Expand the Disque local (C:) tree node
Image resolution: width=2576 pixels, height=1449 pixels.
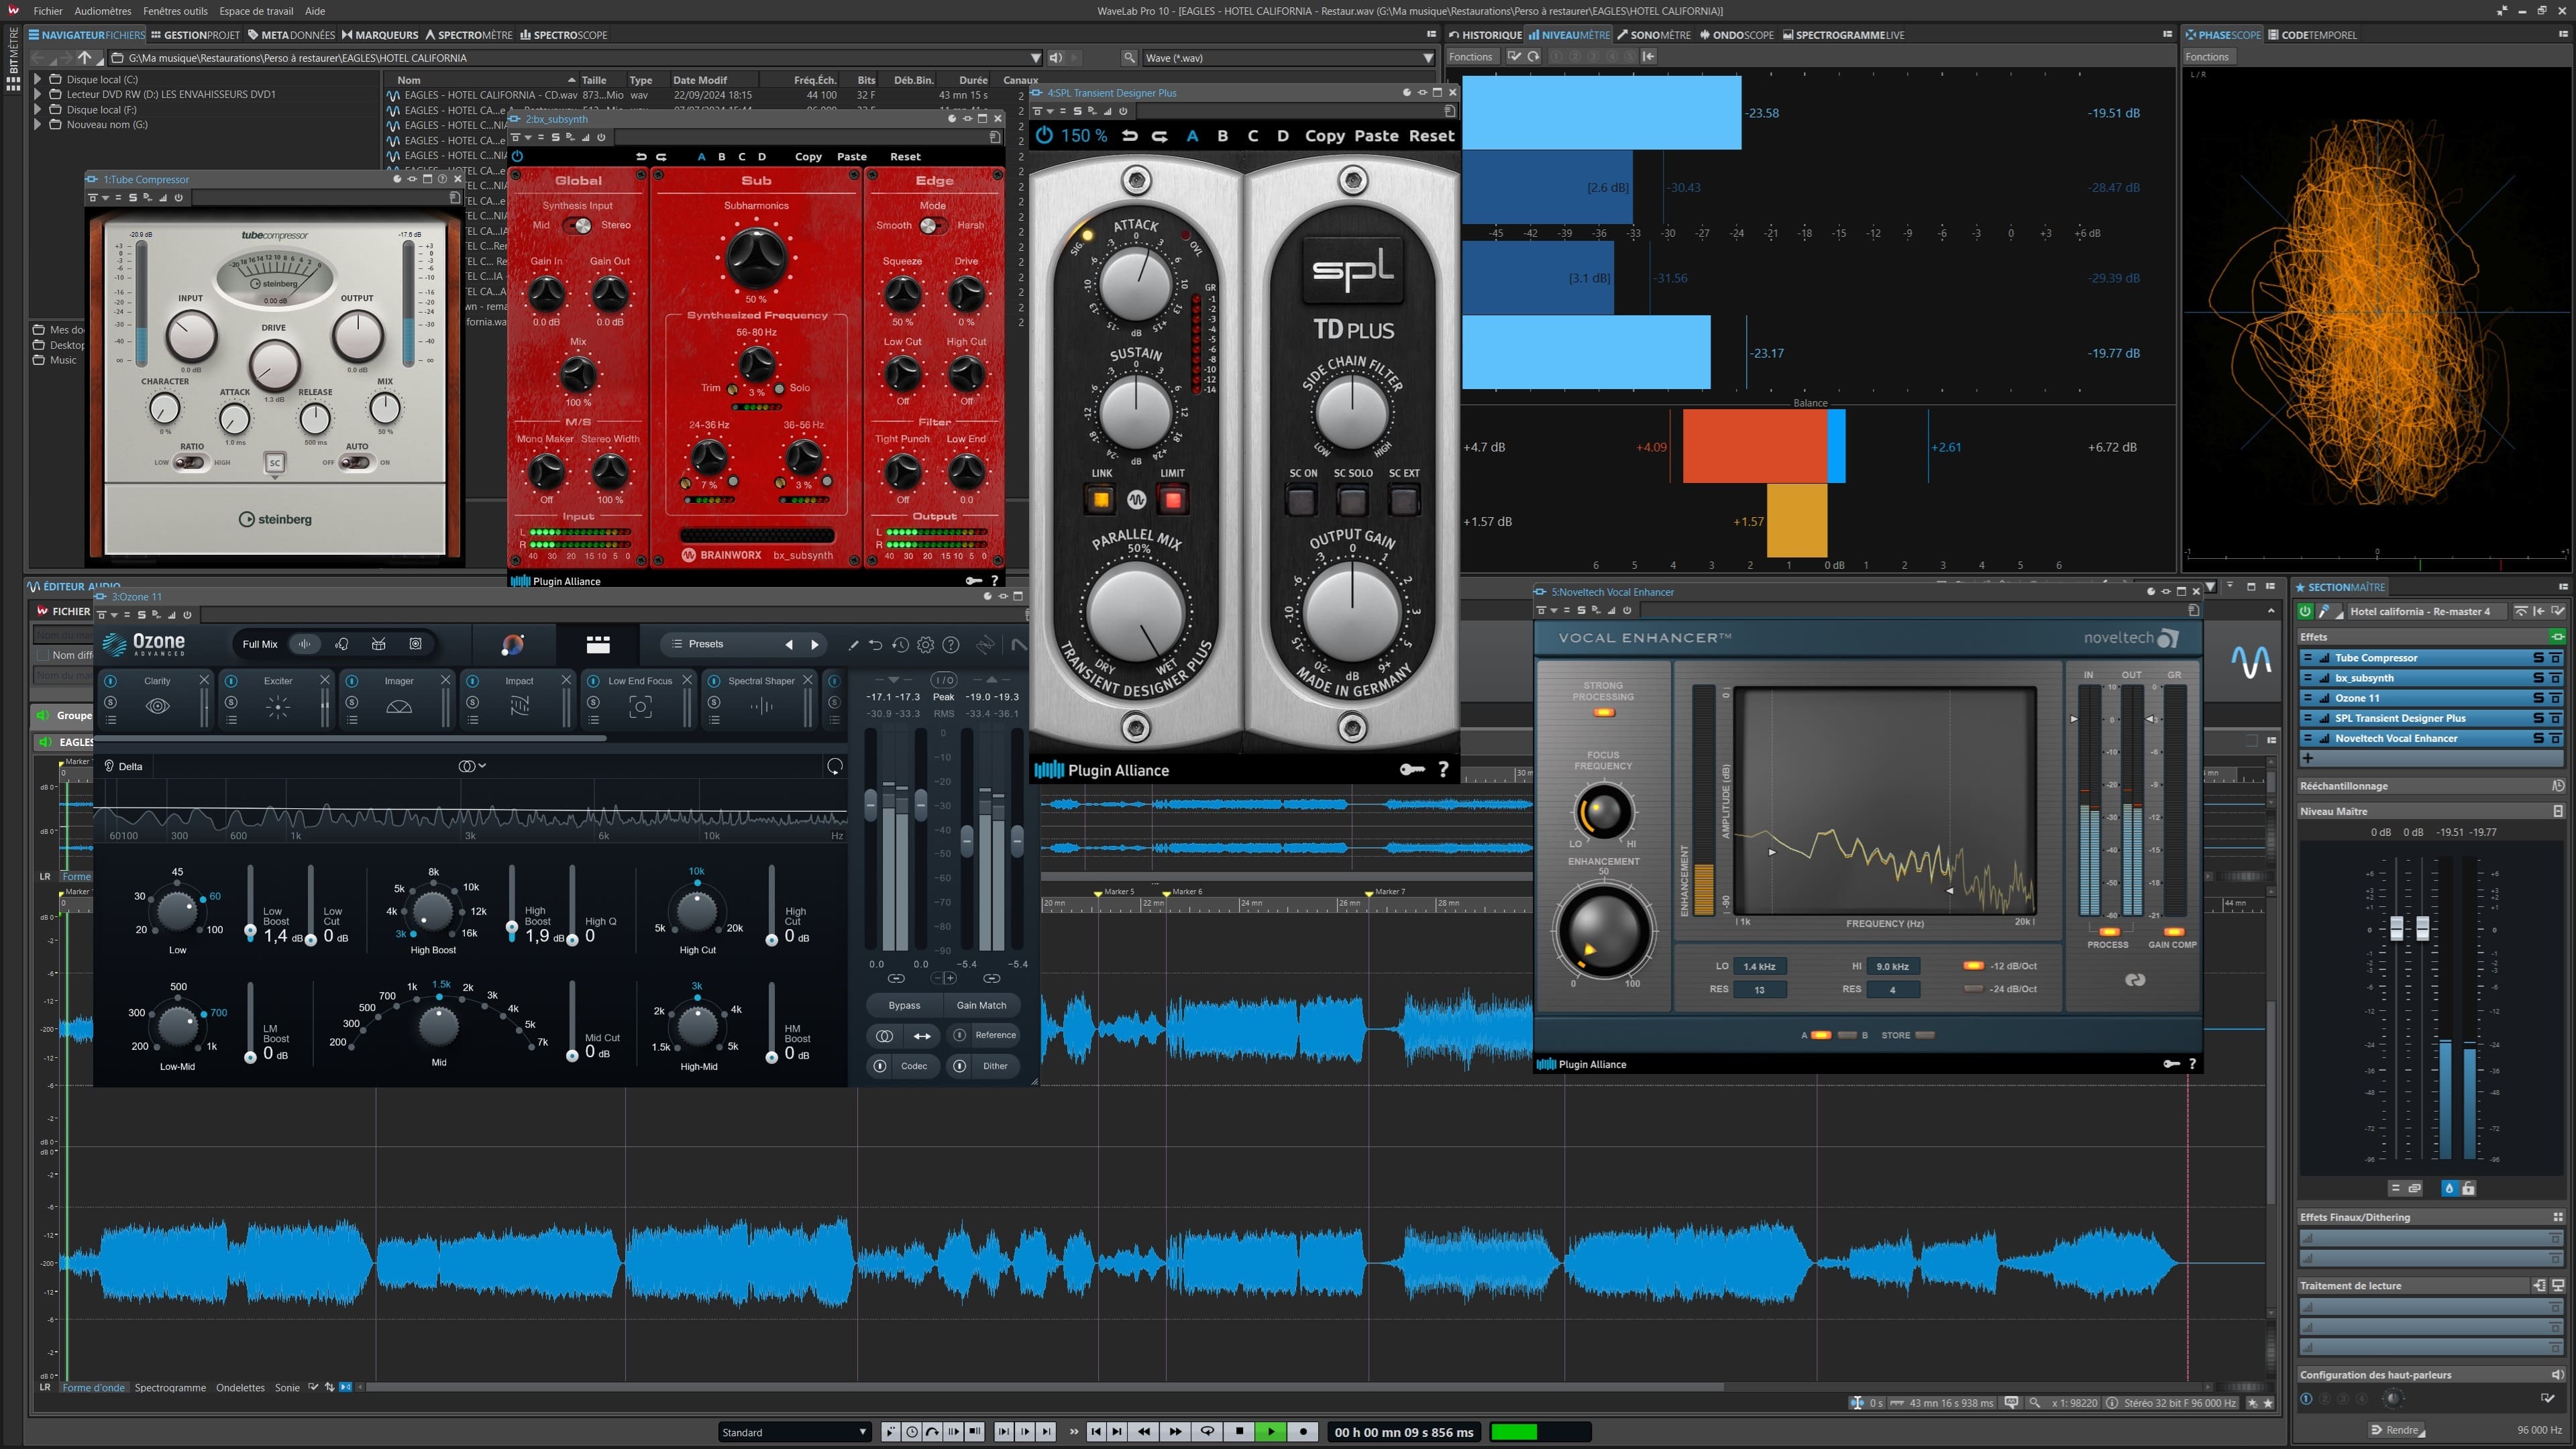(38, 79)
